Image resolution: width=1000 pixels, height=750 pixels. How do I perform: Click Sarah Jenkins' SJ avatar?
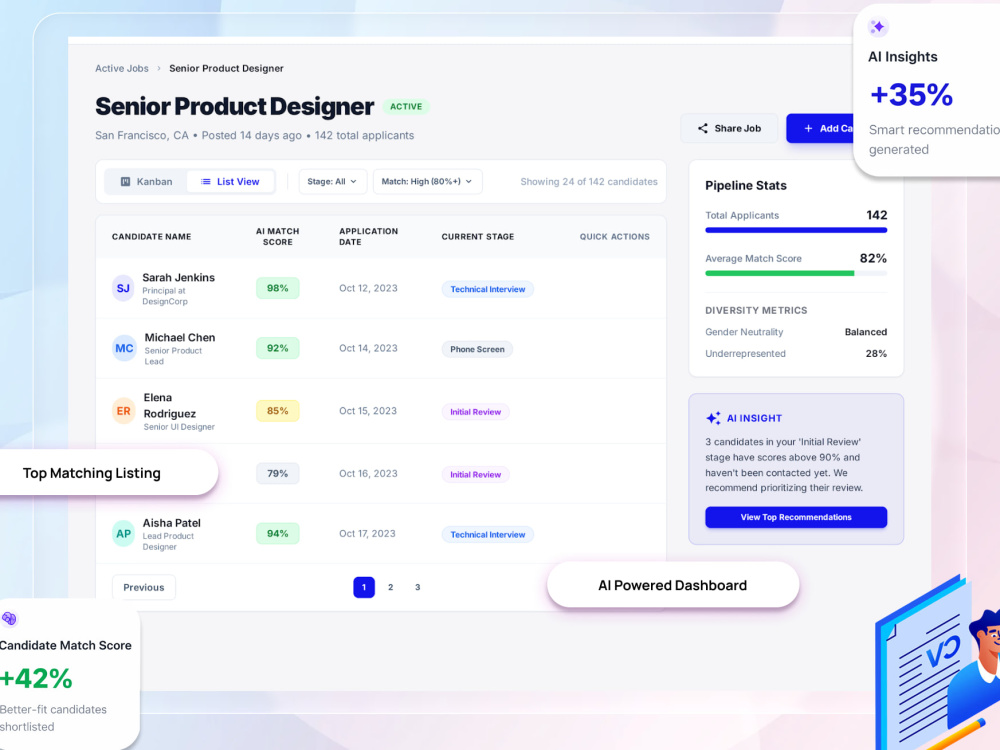[123, 288]
